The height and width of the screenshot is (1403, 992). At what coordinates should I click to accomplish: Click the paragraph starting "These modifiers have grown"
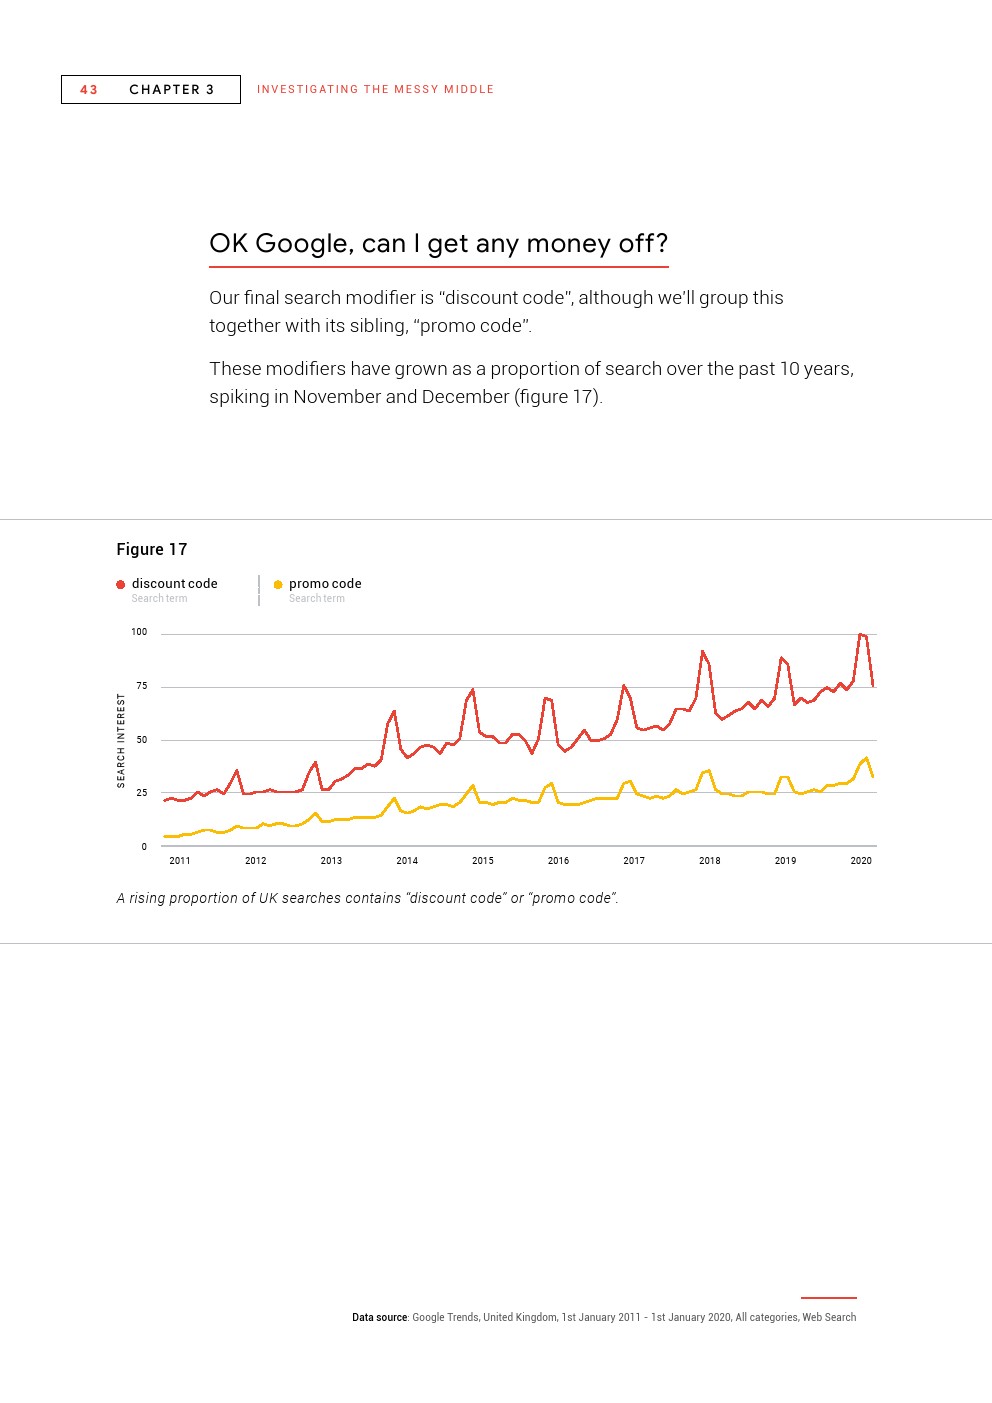coord(531,382)
